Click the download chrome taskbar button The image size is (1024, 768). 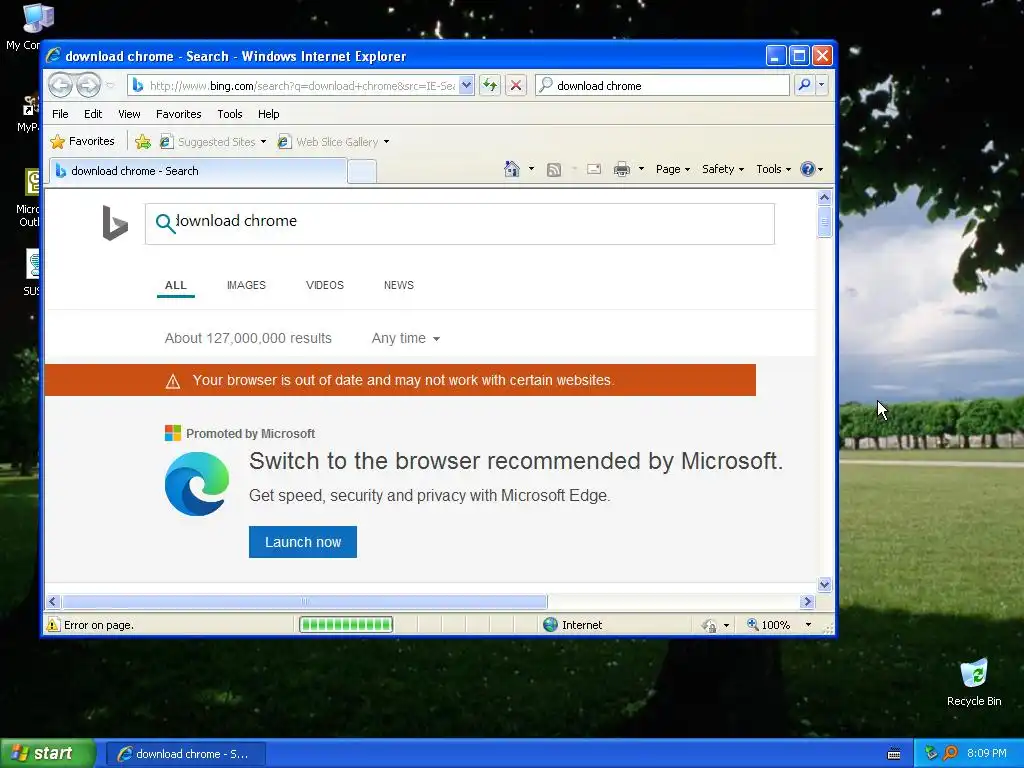click(185, 754)
